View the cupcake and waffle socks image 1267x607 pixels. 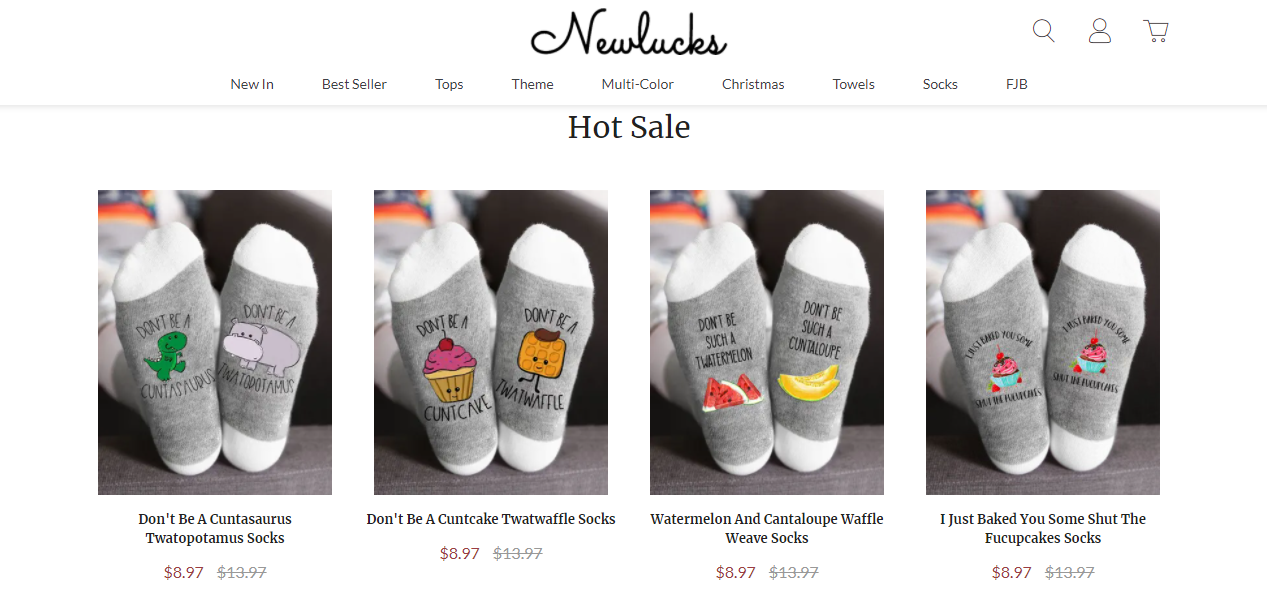pos(491,342)
